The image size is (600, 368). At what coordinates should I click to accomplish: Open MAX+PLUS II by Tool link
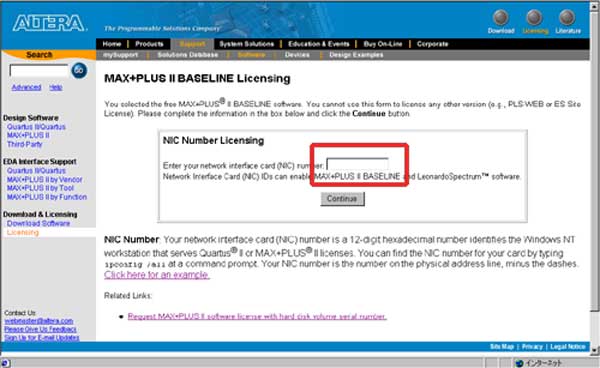40,188
